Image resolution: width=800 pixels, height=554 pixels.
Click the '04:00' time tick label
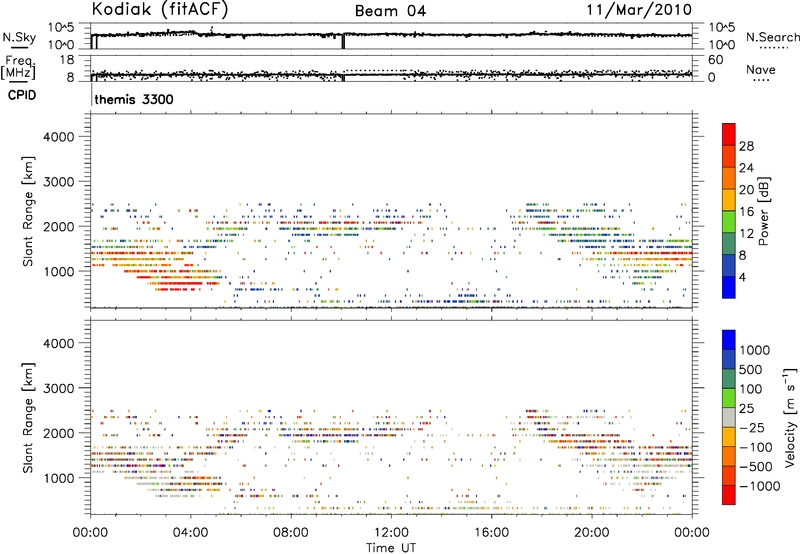tap(190, 533)
